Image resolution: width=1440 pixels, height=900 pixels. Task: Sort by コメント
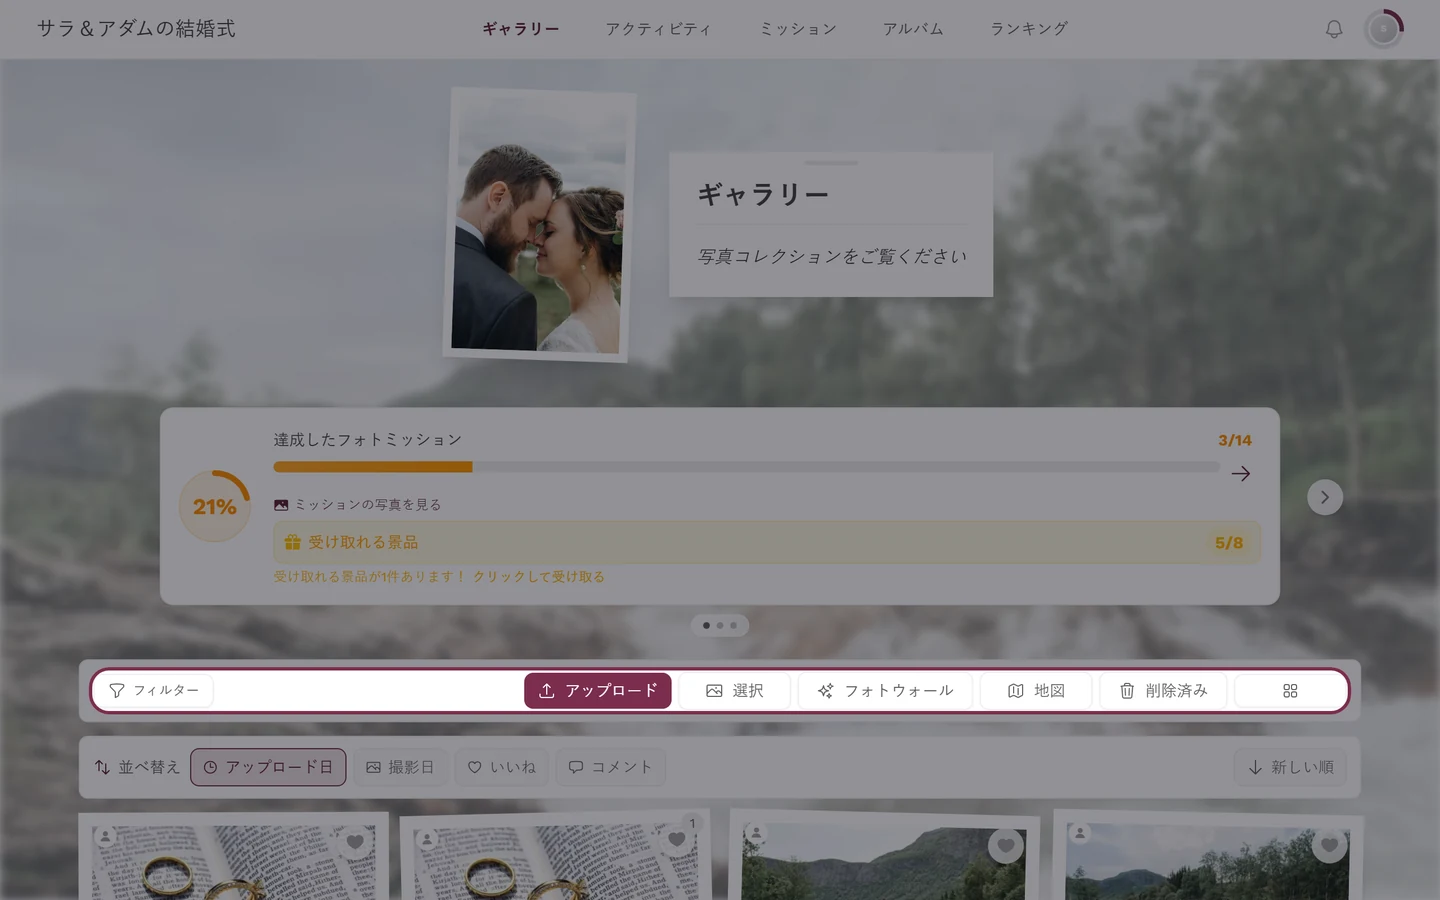[610, 767]
